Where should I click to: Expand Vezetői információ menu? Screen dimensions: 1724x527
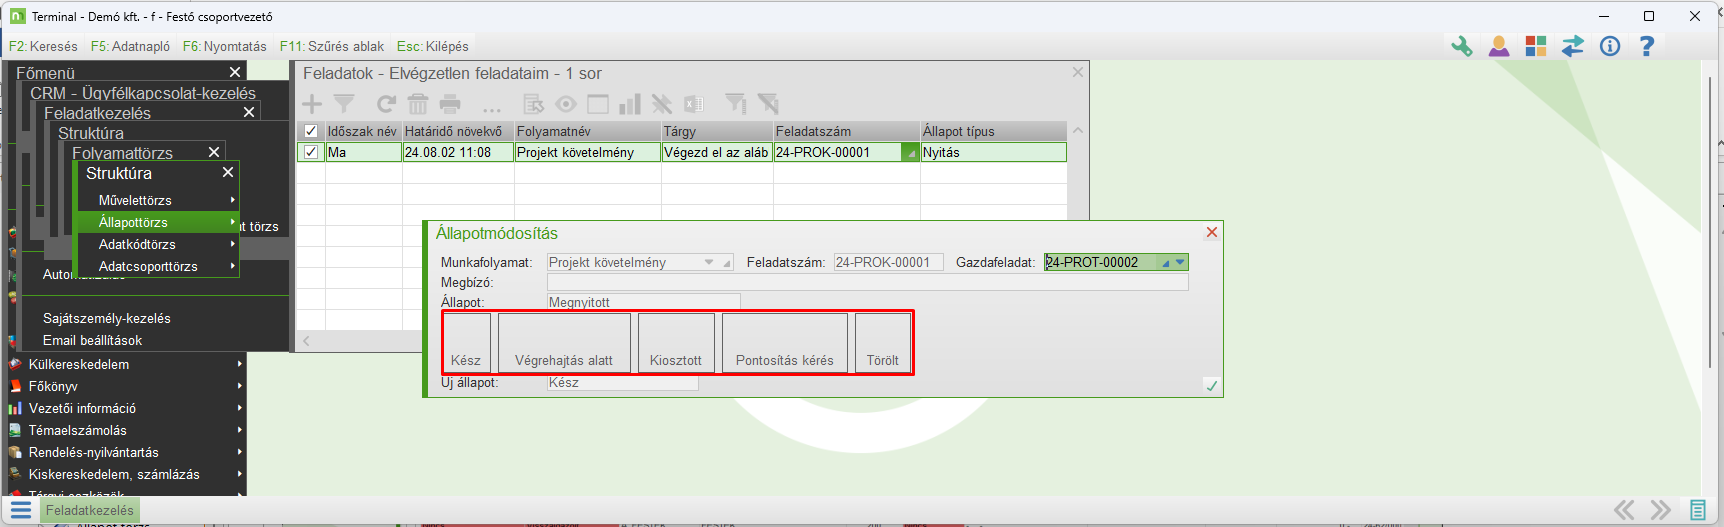pyautogui.click(x=240, y=408)
